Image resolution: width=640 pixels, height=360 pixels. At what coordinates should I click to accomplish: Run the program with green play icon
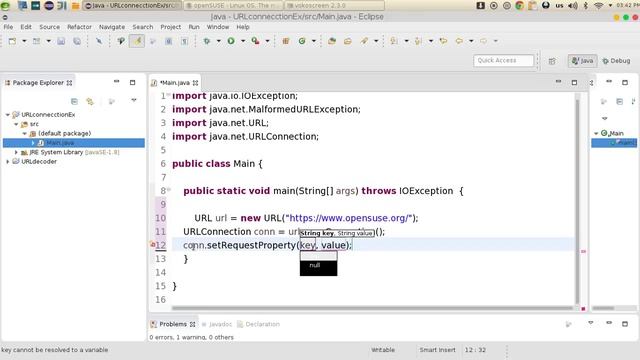click(x=231, y=41)
